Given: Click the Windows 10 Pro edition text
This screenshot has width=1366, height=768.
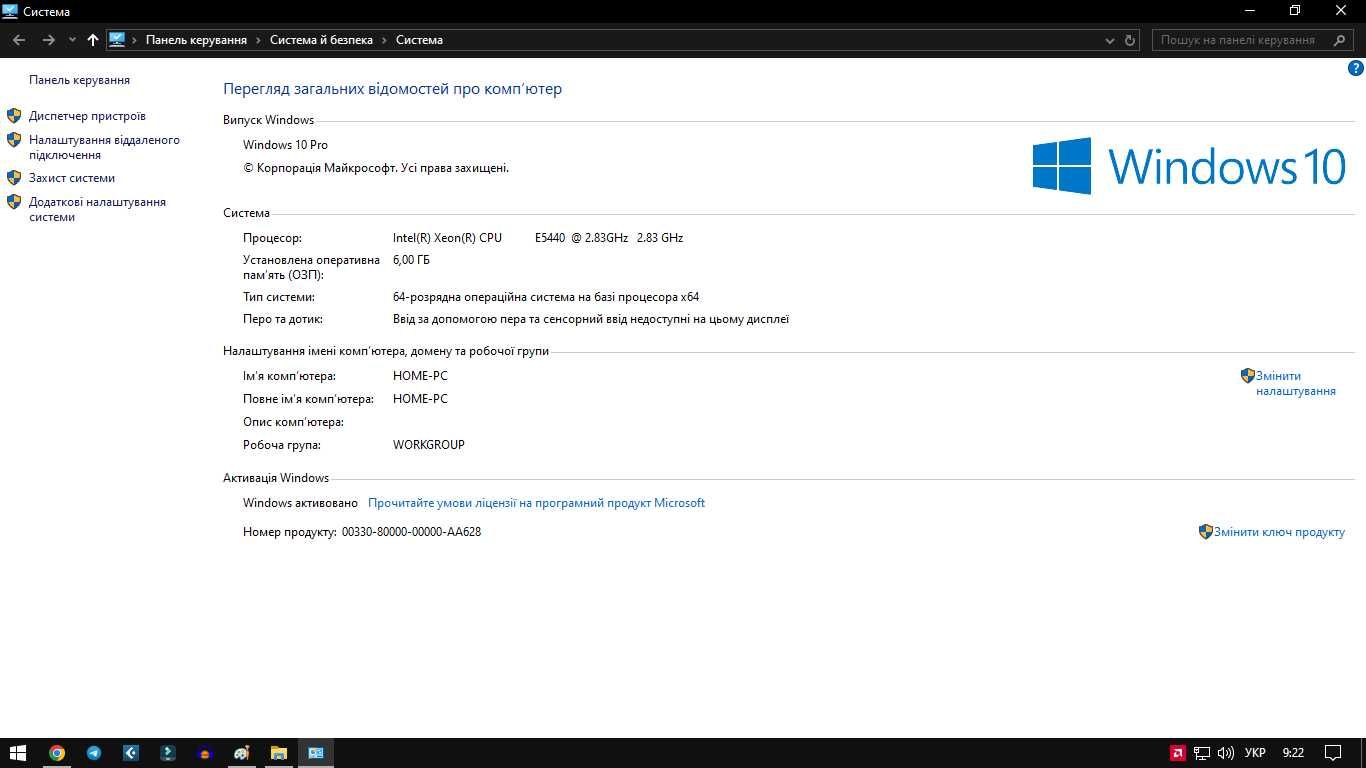Looking at the screenshot, I should coord(285,145).
